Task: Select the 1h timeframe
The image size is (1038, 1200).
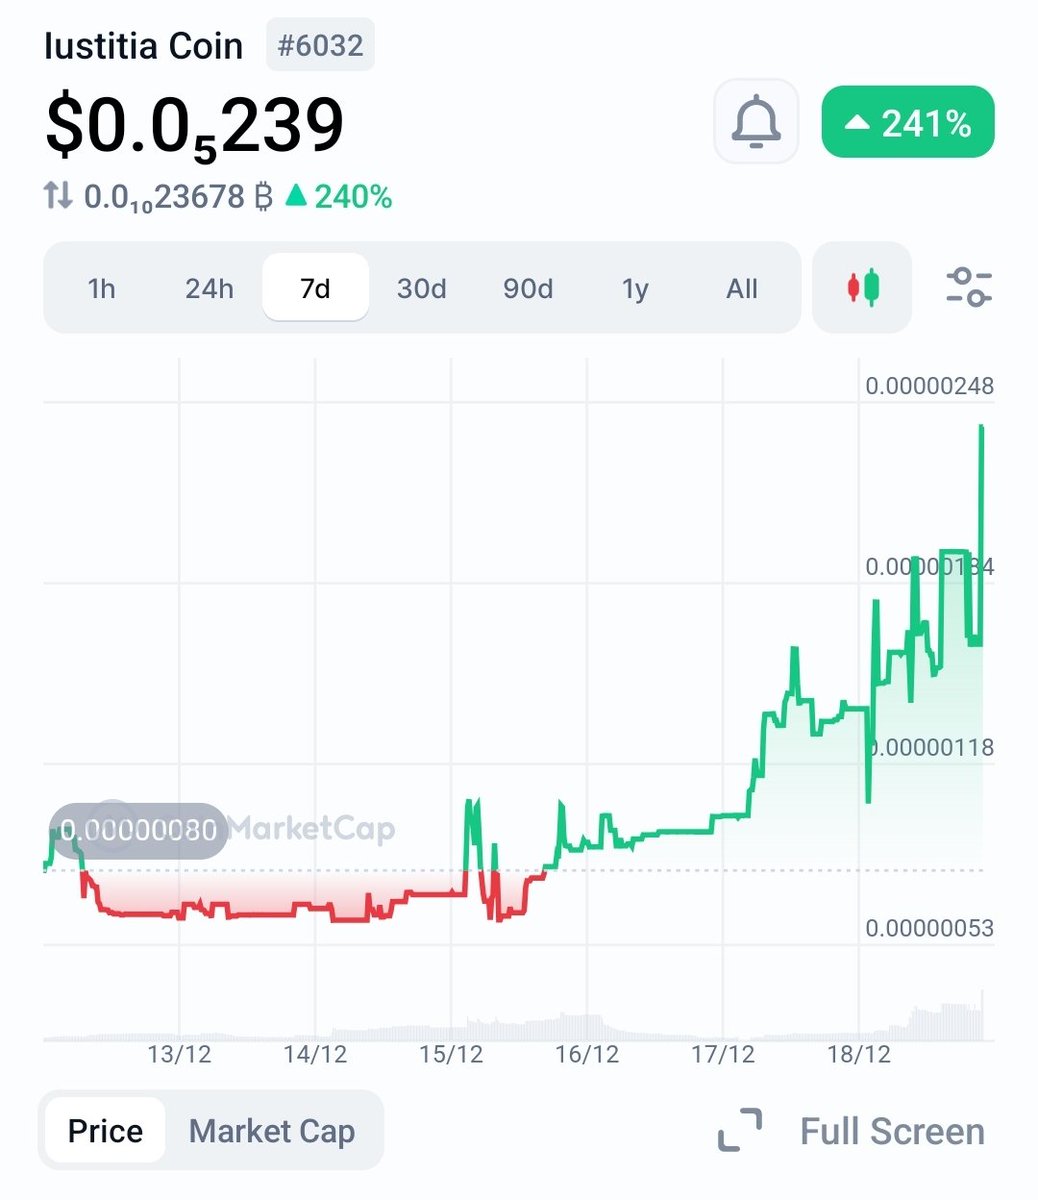Action: pos(101,288)
